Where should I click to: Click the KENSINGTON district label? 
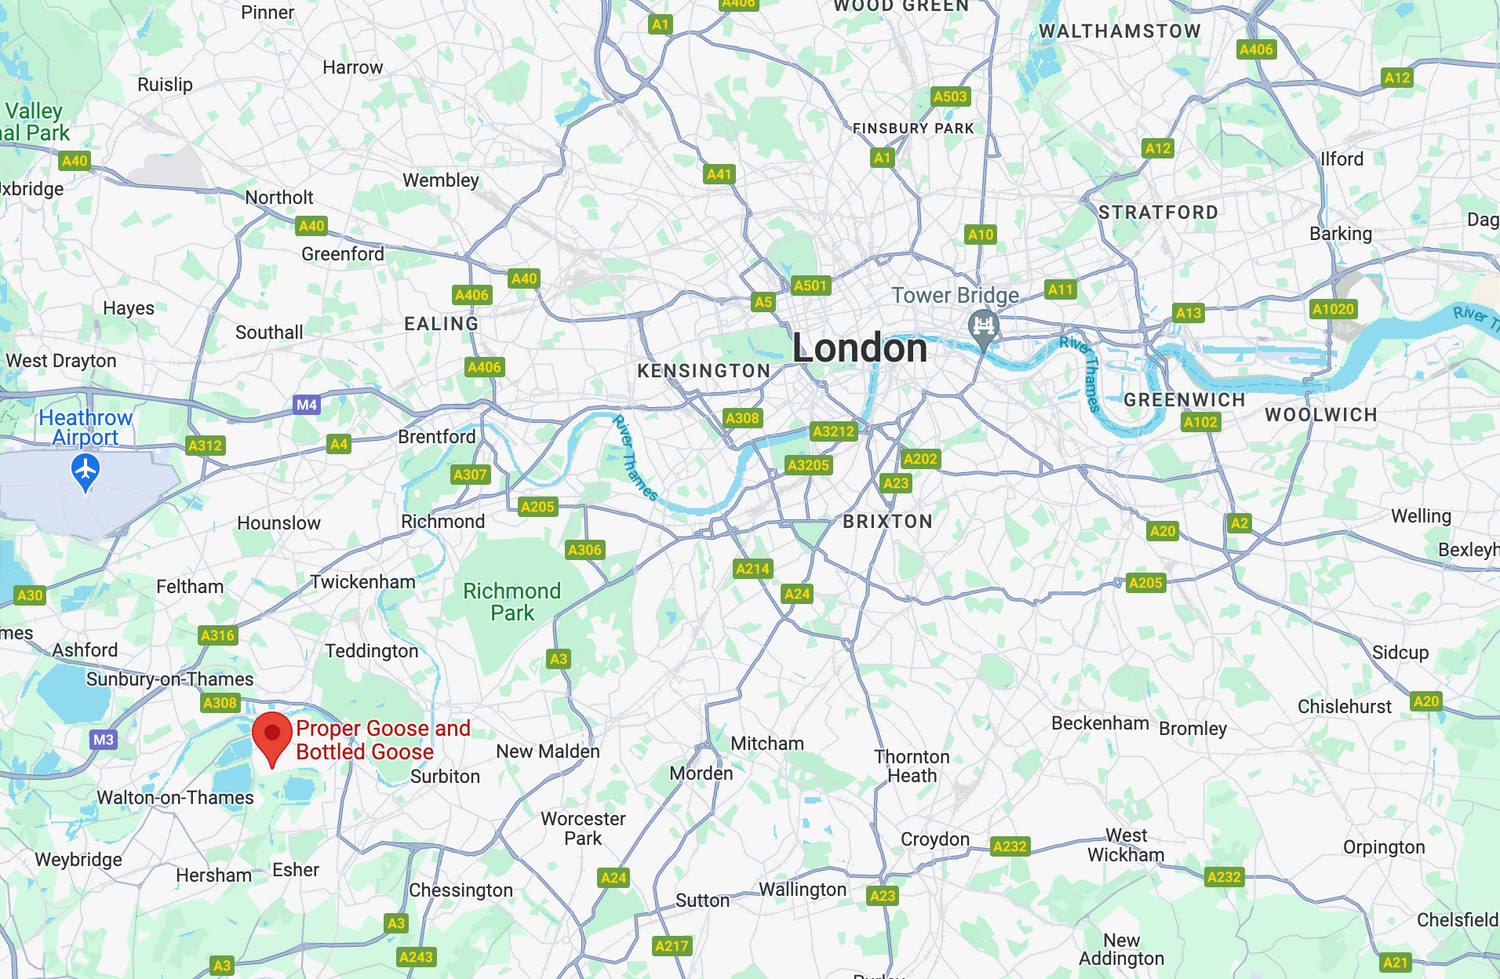(x=704, y=371)
